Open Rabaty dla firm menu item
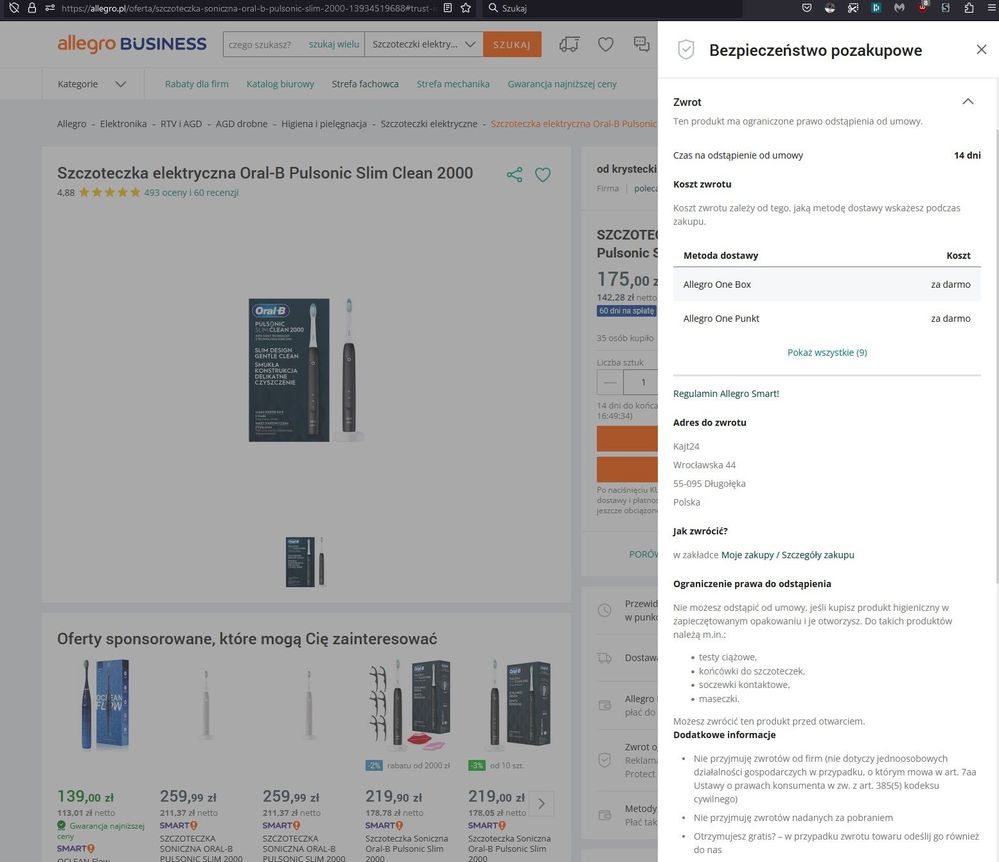Viewport: 999px width, 862px height. pos(196,84)
